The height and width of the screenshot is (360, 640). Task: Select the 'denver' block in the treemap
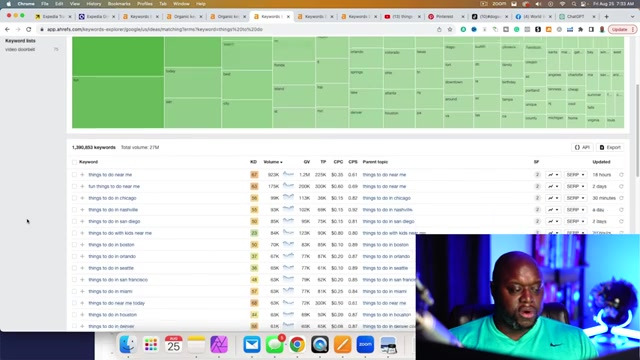(x=366, y=118)
